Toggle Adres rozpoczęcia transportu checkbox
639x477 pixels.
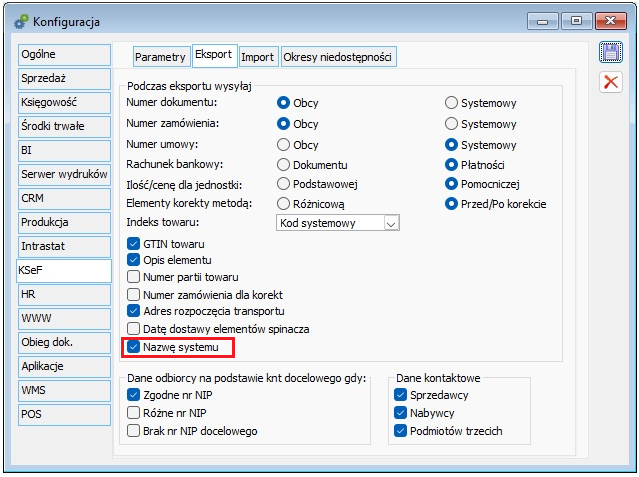133,311
